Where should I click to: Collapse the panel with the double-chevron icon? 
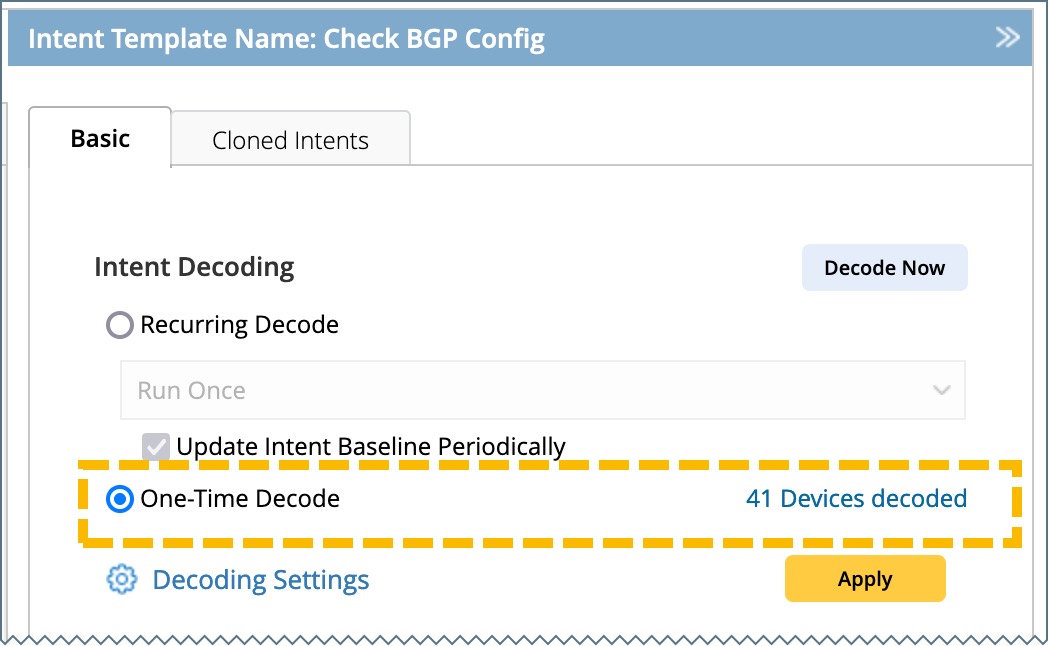1007,38
